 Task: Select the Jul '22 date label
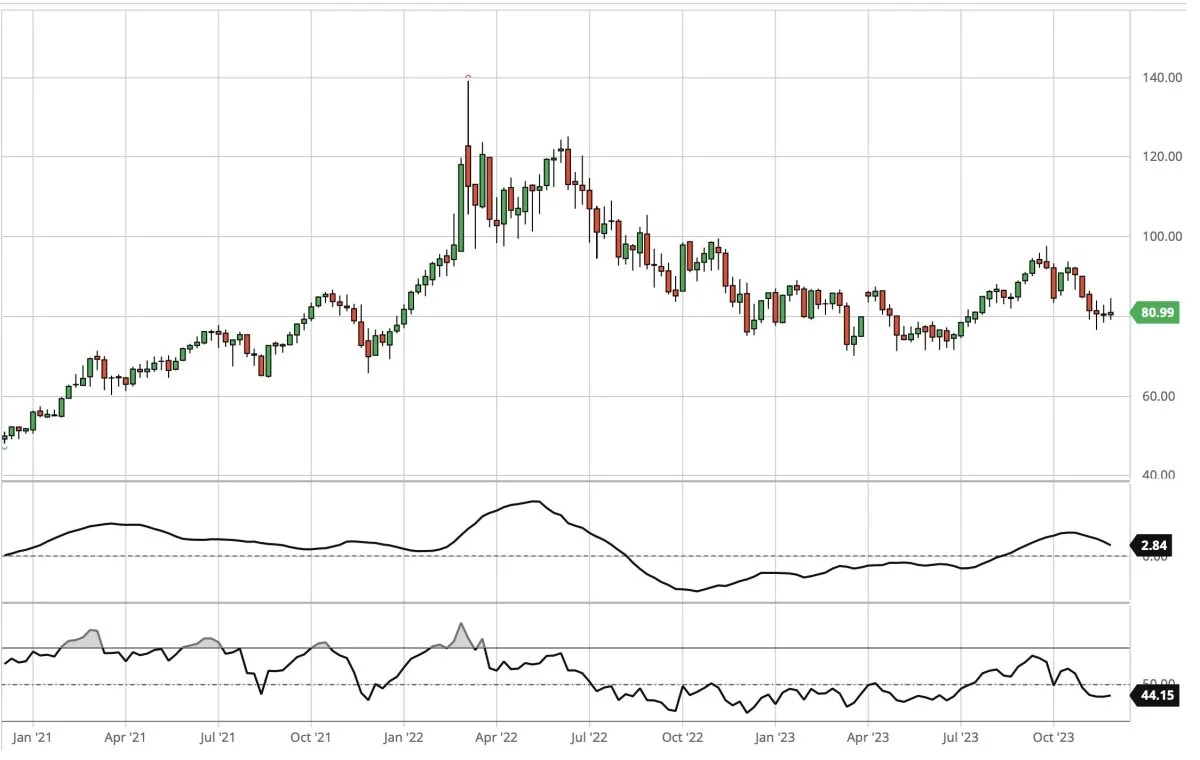588,738
